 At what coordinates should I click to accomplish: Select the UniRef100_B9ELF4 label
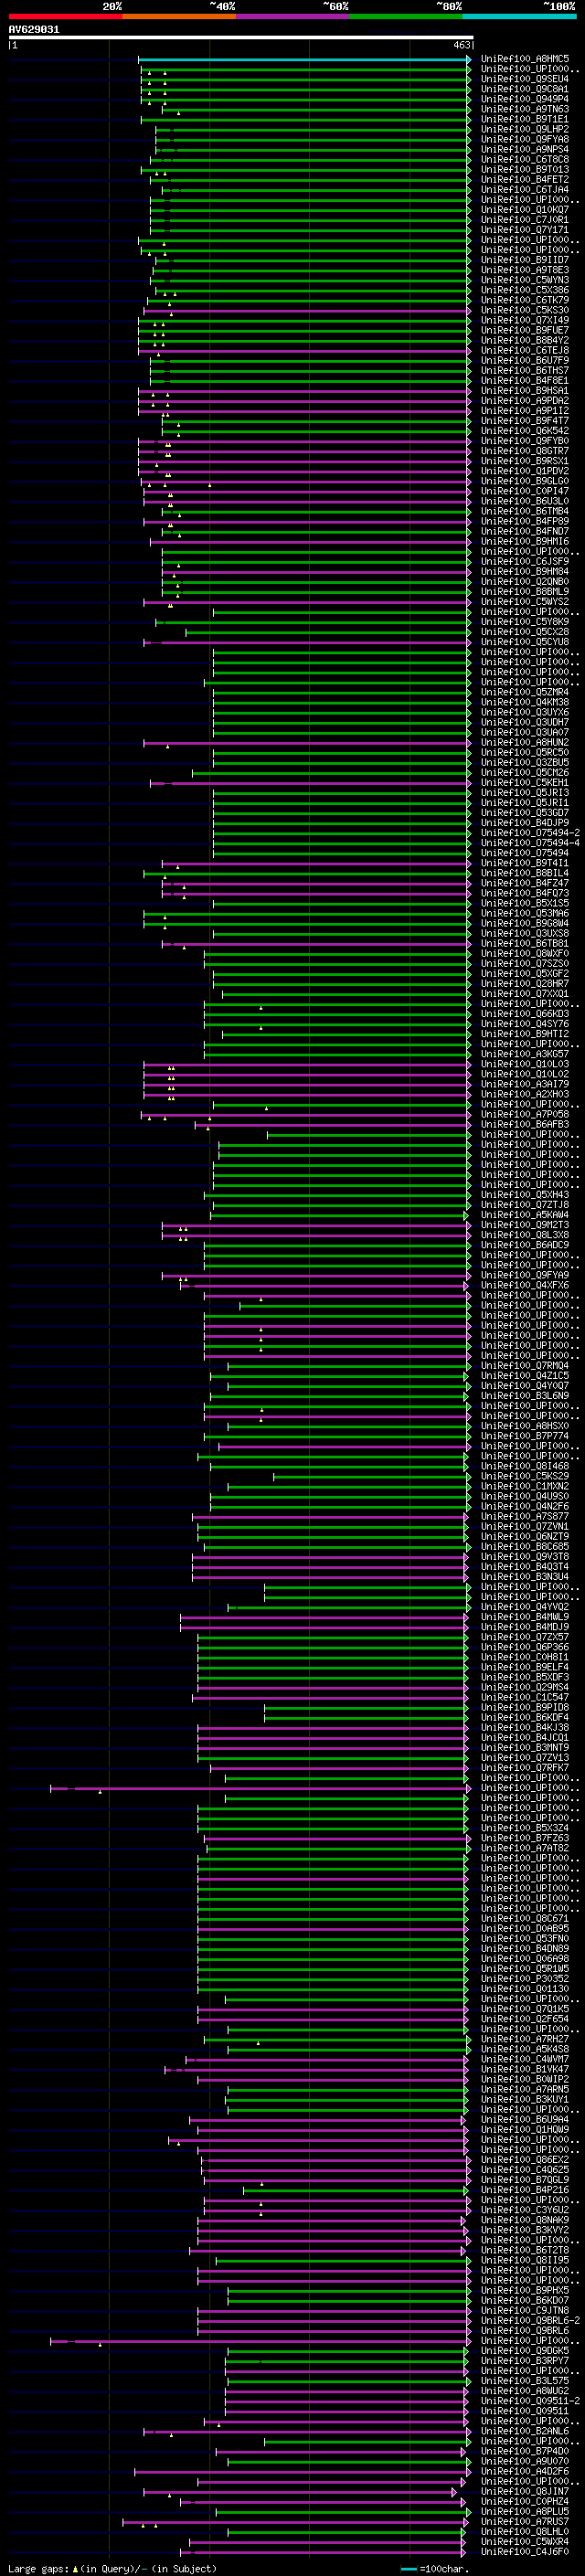click(x=525, y=1667)
